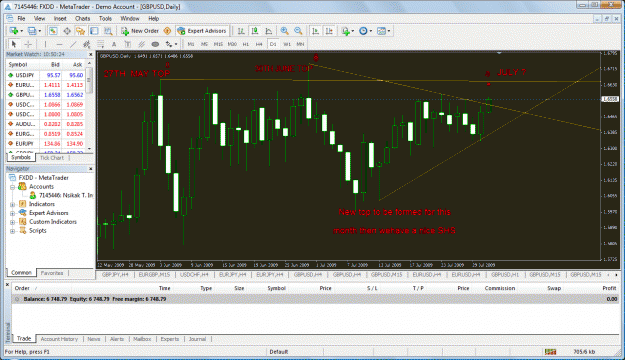Select the text tool A
625x360 pixels.
click(114, 44)
